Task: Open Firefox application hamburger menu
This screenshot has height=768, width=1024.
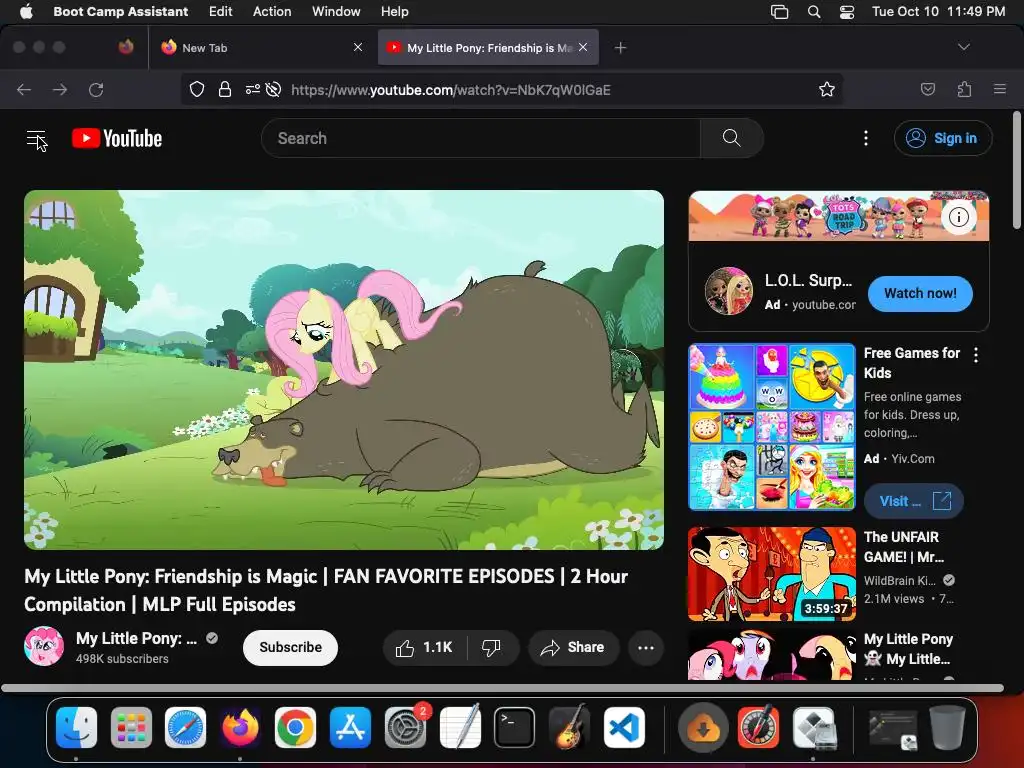Action: pos(1000,89)
